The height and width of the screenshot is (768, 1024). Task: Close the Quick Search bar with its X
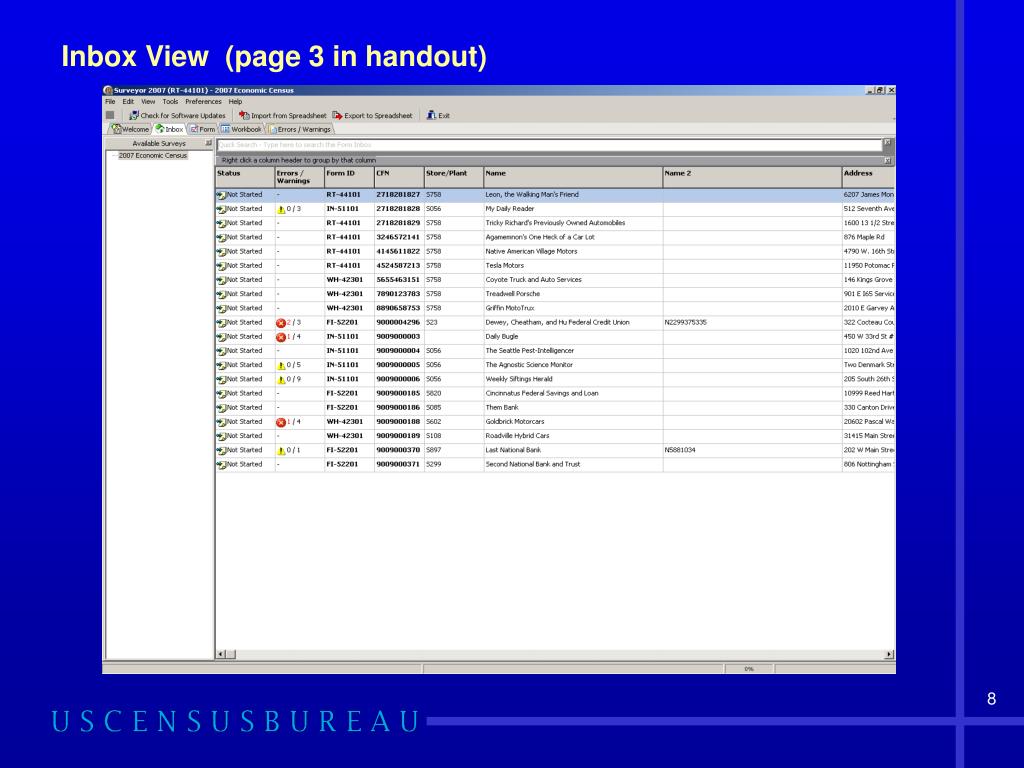[x=888, y=142]
